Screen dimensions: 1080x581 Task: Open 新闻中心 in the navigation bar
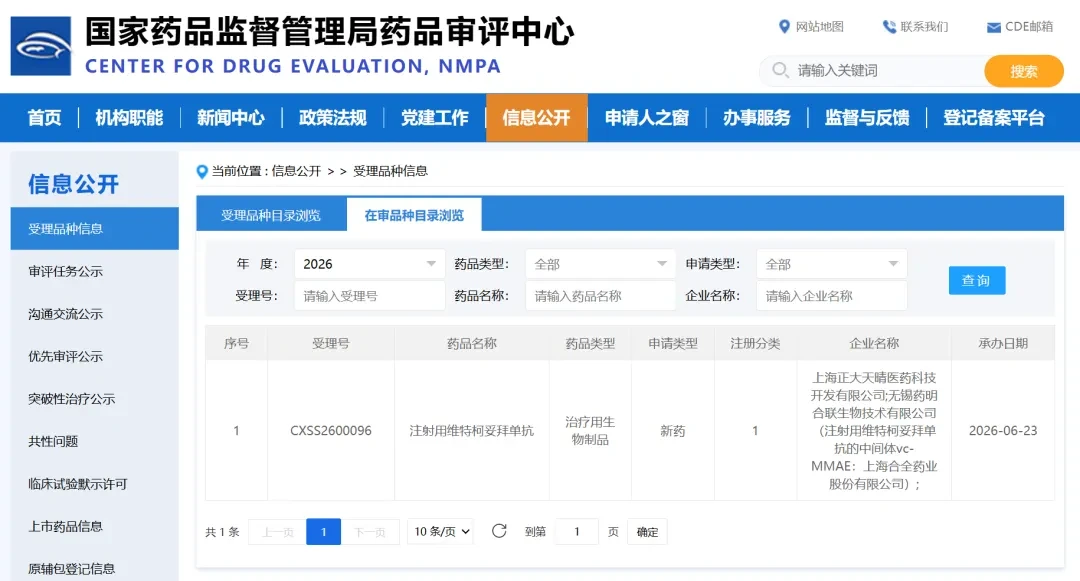231,118
